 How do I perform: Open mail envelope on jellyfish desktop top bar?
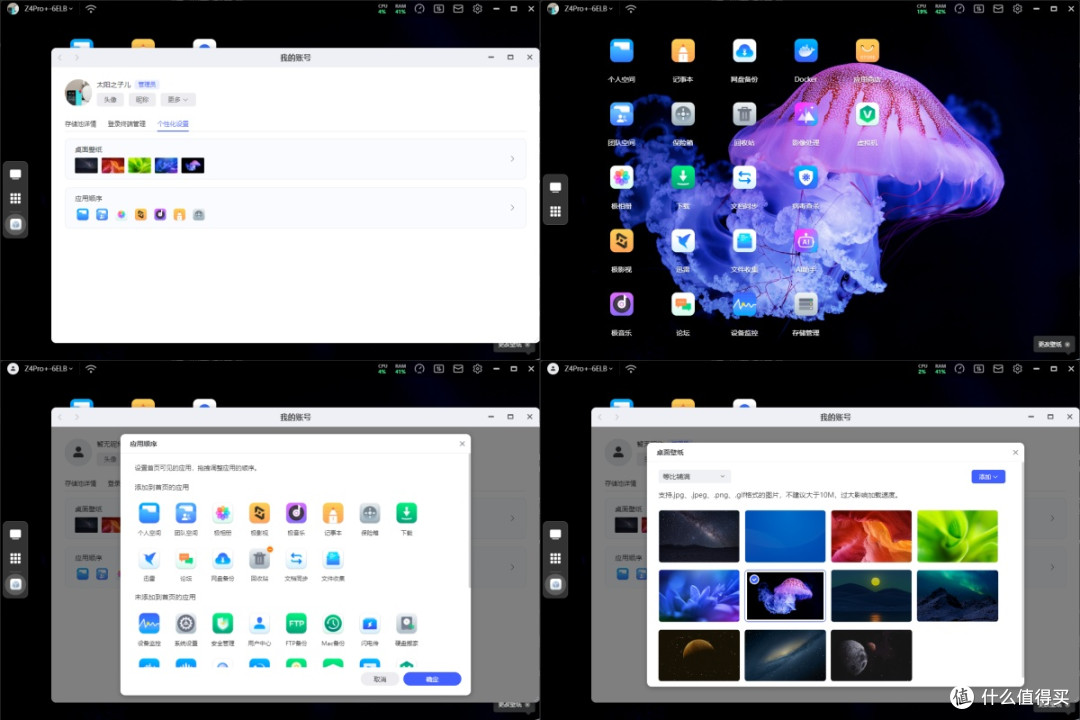coord(998,9)
